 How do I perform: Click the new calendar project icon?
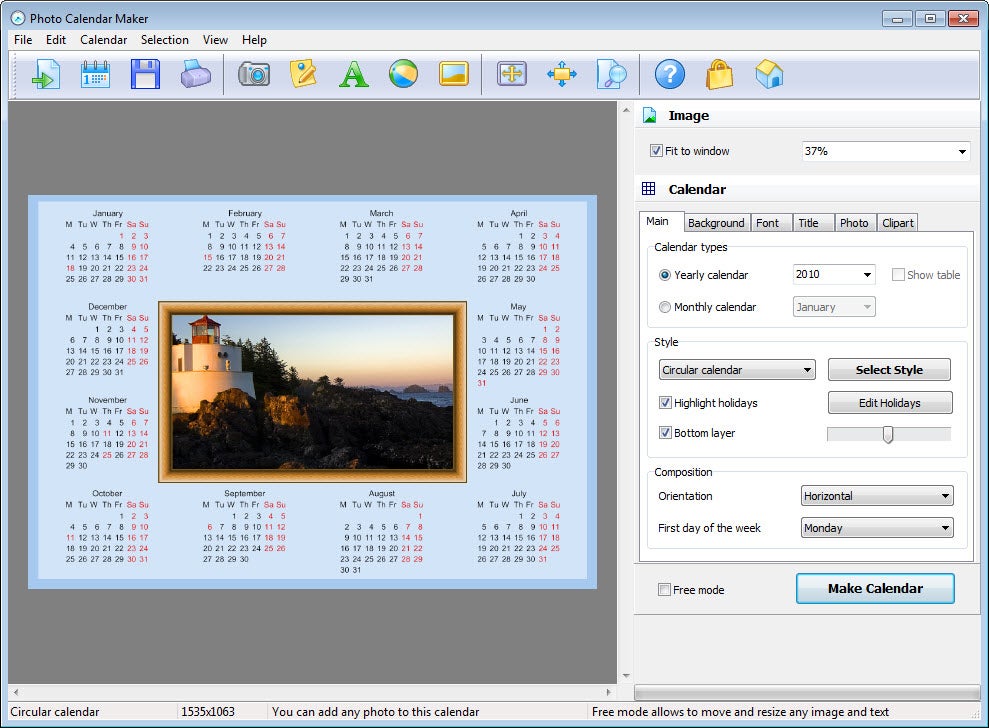tap(95, 74)
